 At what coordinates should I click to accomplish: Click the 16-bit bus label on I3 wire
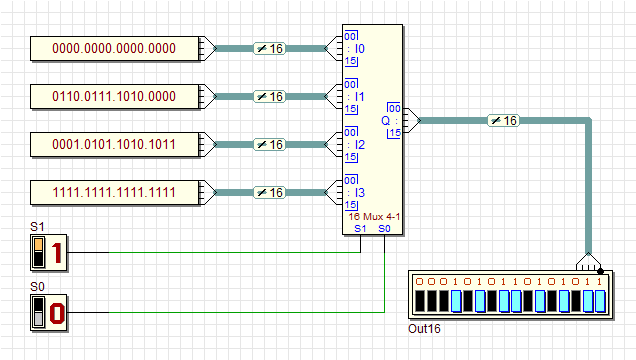point(270,192)
